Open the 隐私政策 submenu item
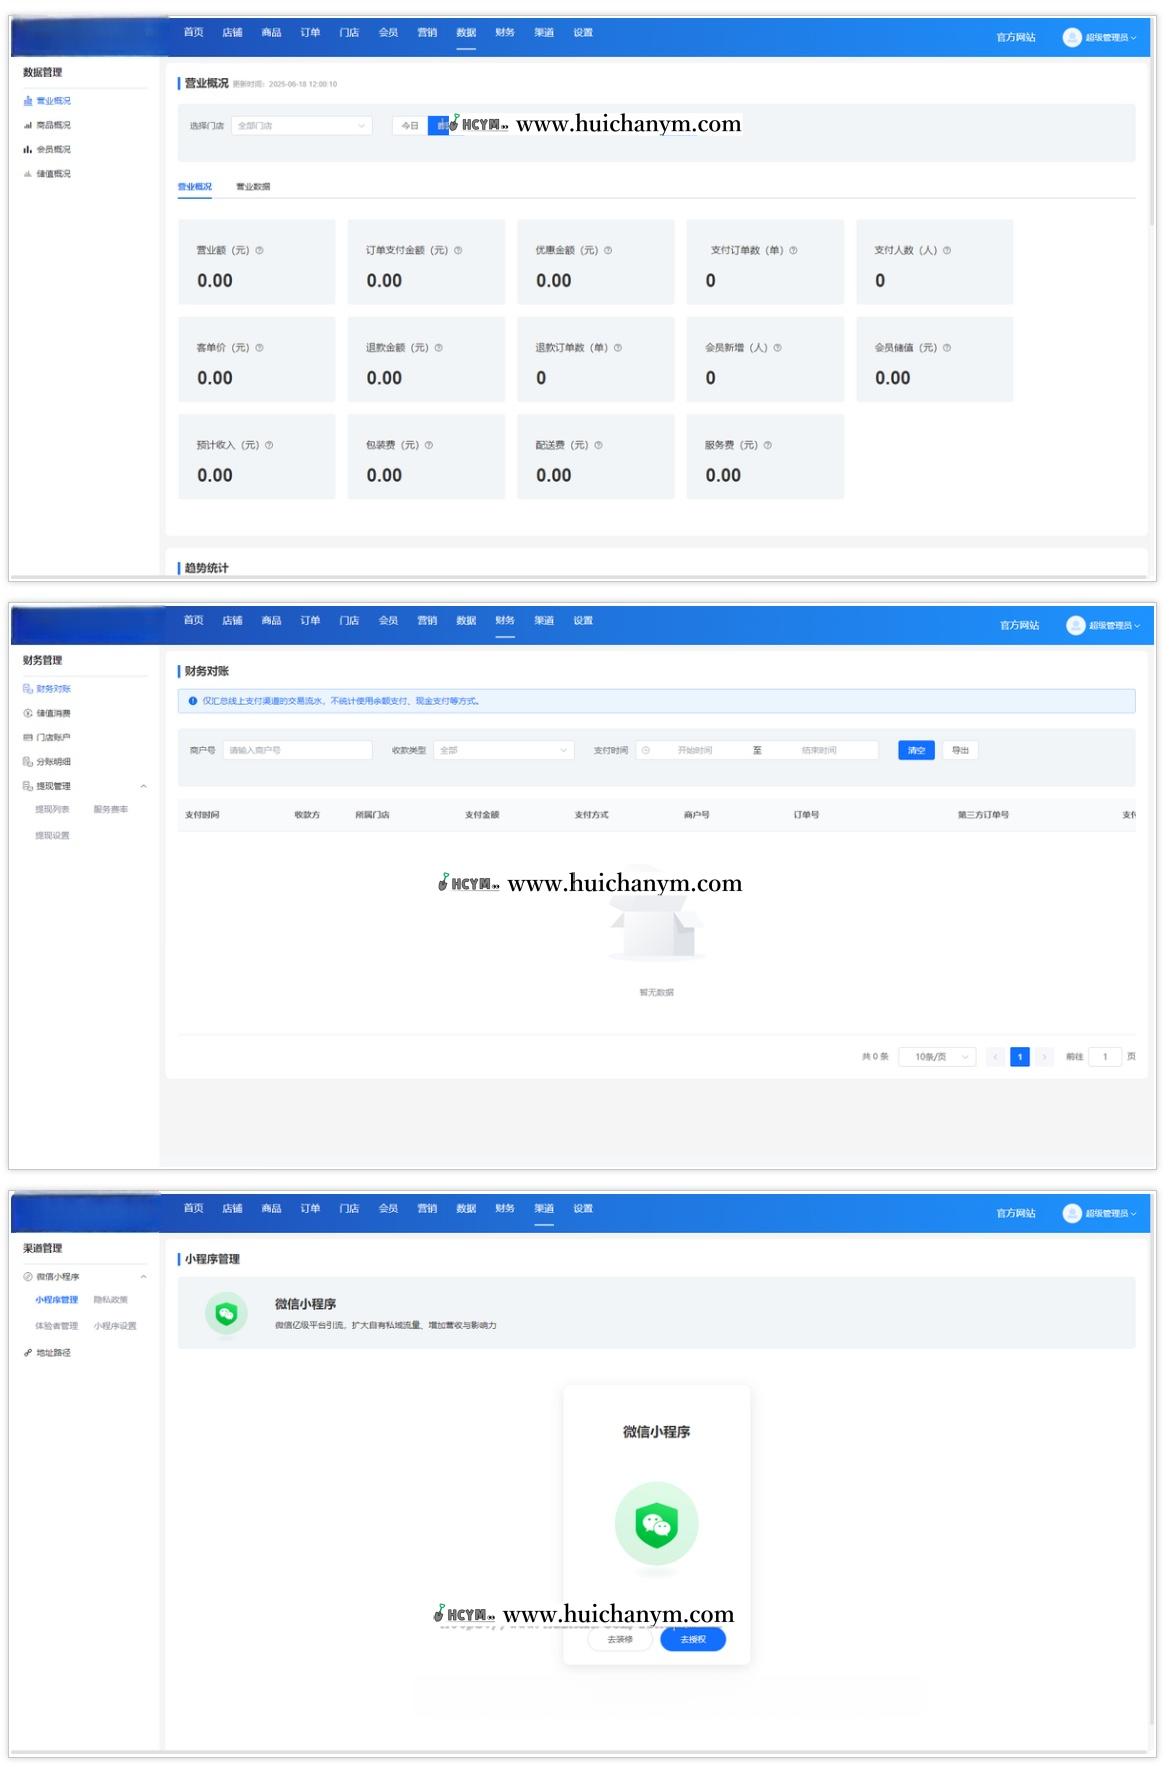Image resolution: width=1170 pixels, height=1768 pixels. point(111,1300)
